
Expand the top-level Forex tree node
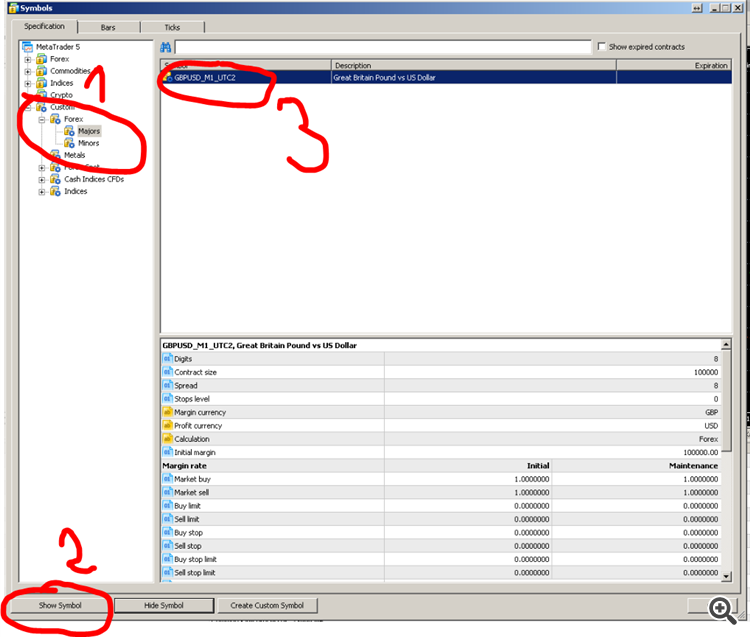coord(28,59)
